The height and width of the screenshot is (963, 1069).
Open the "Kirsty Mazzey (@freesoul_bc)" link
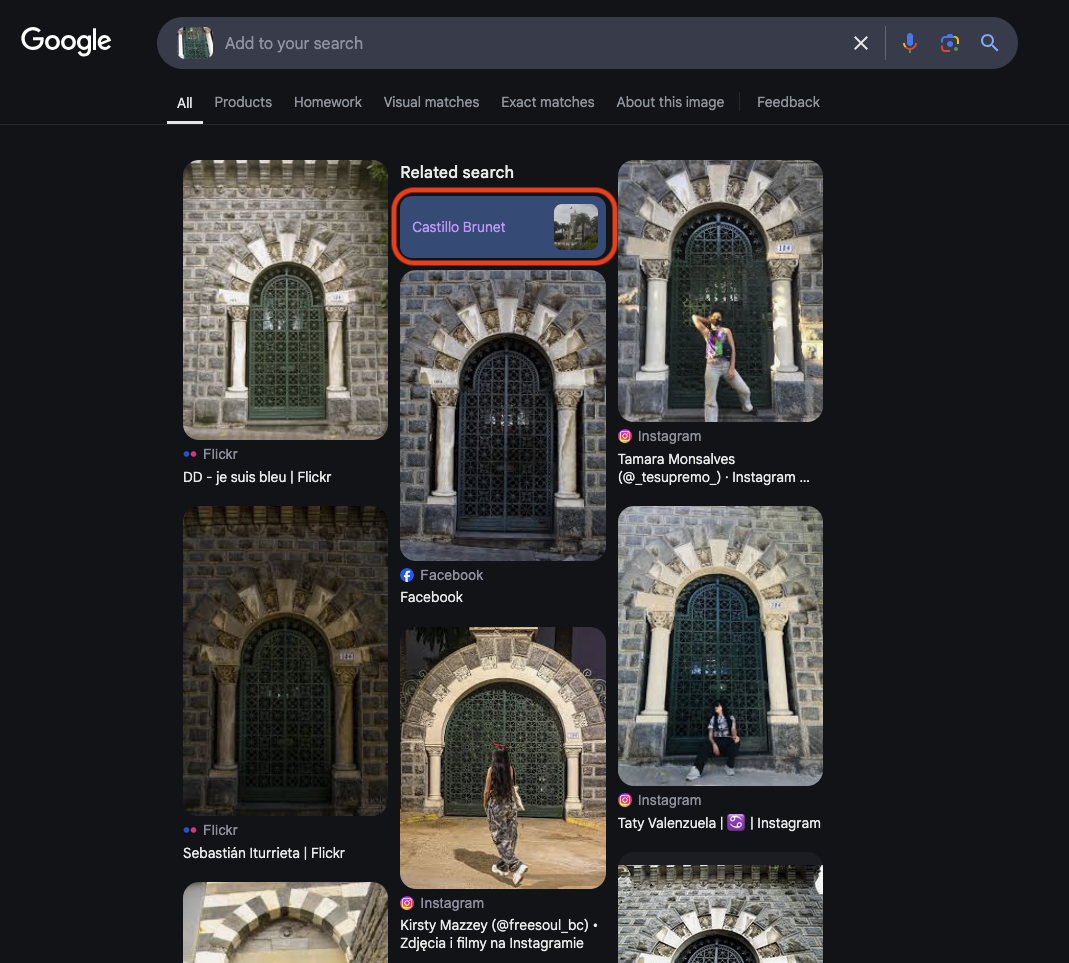(498, 934)
